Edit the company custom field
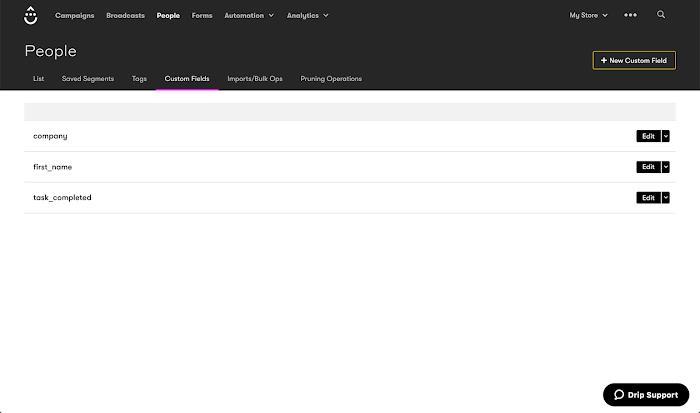 [648, 136]
